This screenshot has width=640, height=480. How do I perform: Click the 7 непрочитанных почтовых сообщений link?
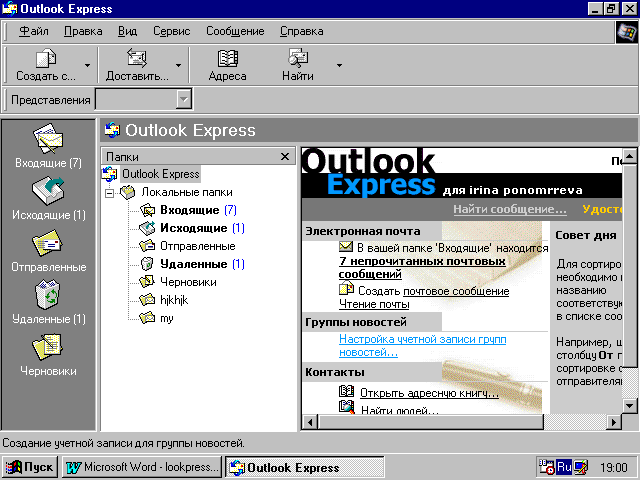click(x=422, y=267)
